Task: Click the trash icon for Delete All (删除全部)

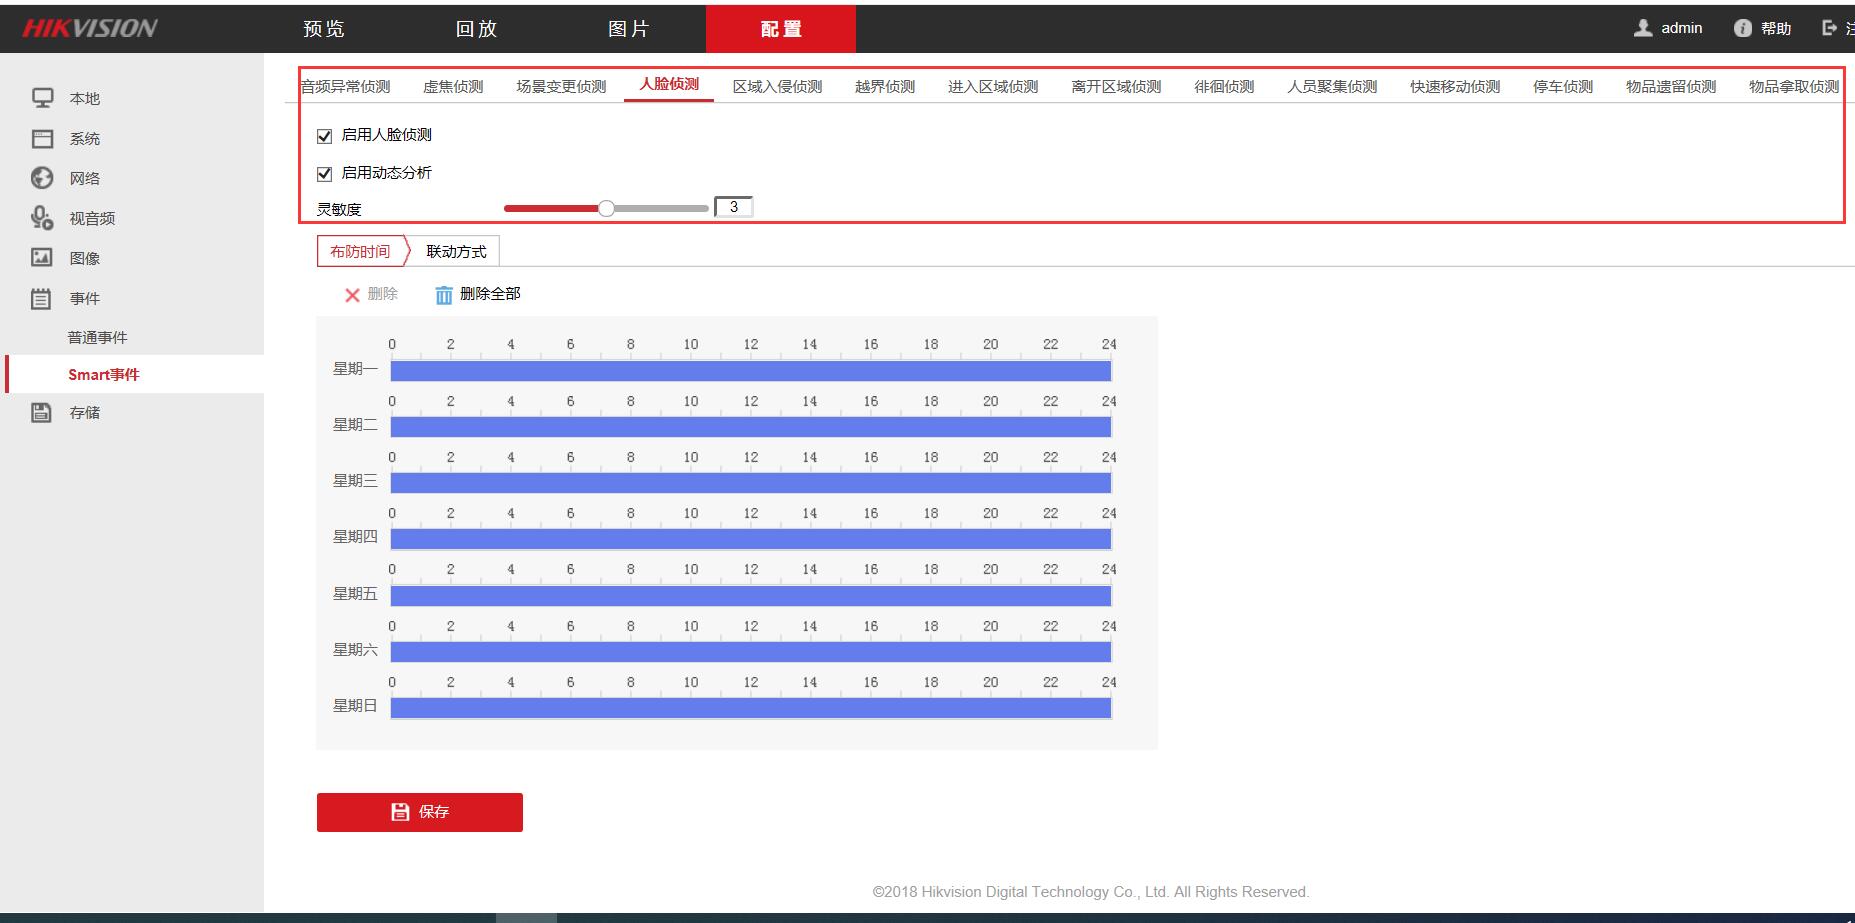Action: click(444, 295)
